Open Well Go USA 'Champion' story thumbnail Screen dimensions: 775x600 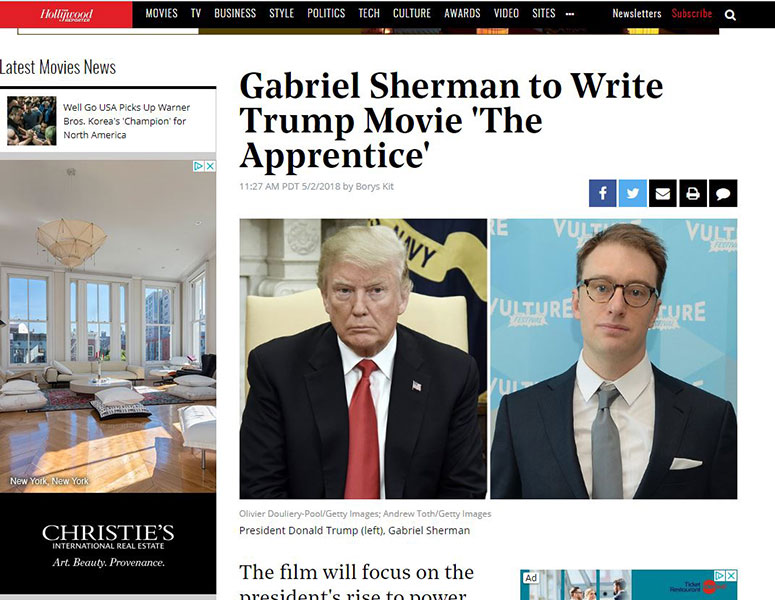[x=32, y=121]
